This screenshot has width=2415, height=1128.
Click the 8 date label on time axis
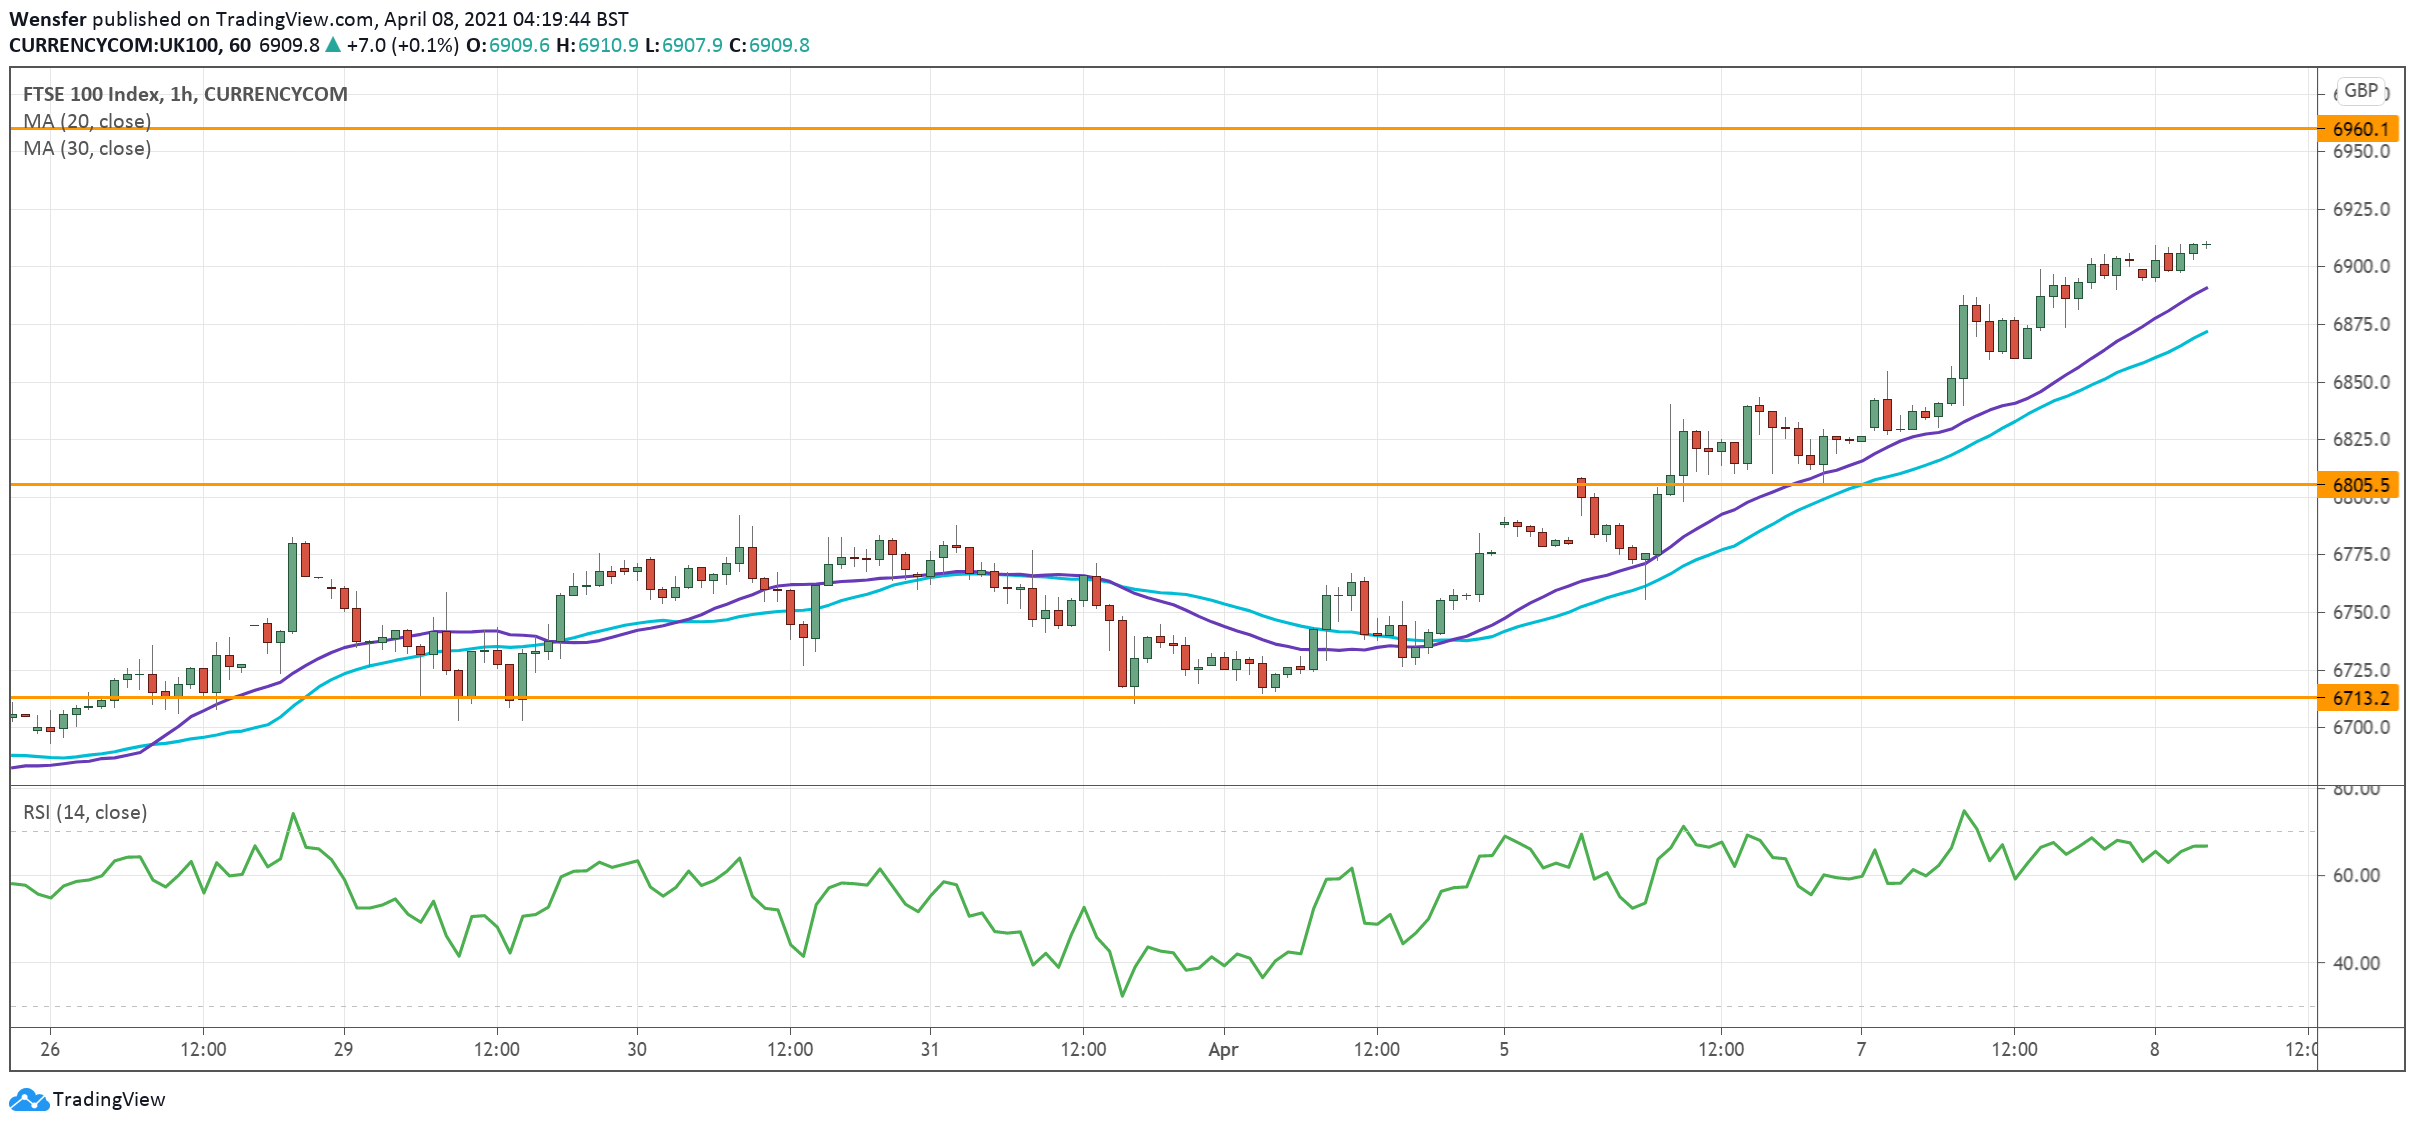(x=2154, y=1049)
